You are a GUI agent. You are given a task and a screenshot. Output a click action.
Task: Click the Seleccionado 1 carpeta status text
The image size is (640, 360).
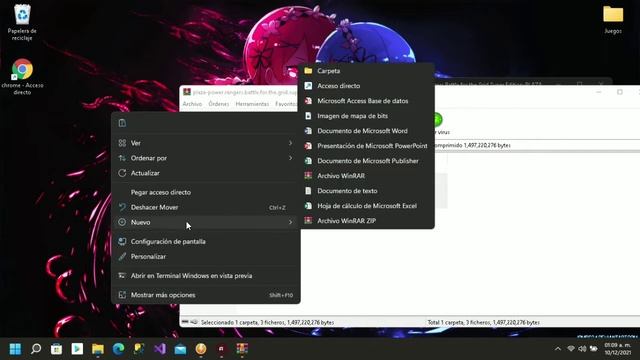tap(267, 322)
